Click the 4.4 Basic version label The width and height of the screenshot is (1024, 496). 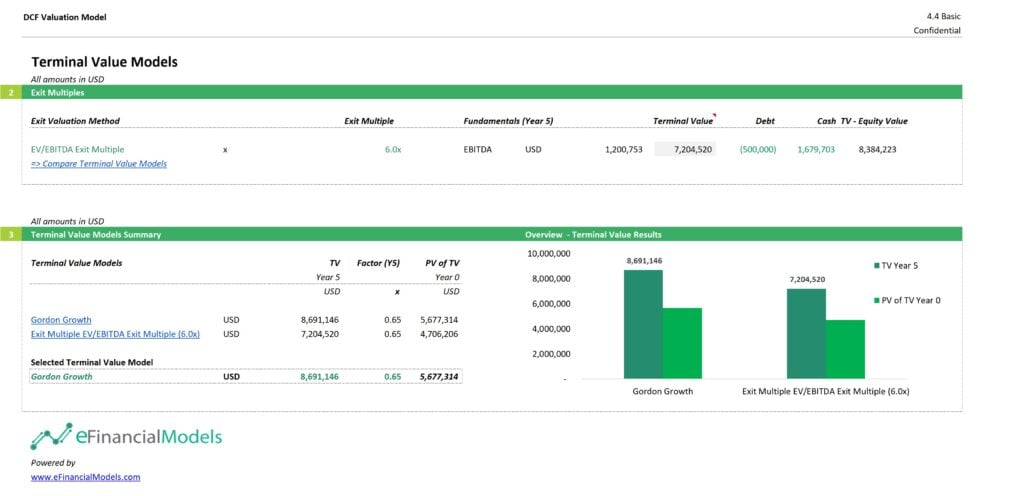(944, 16)
